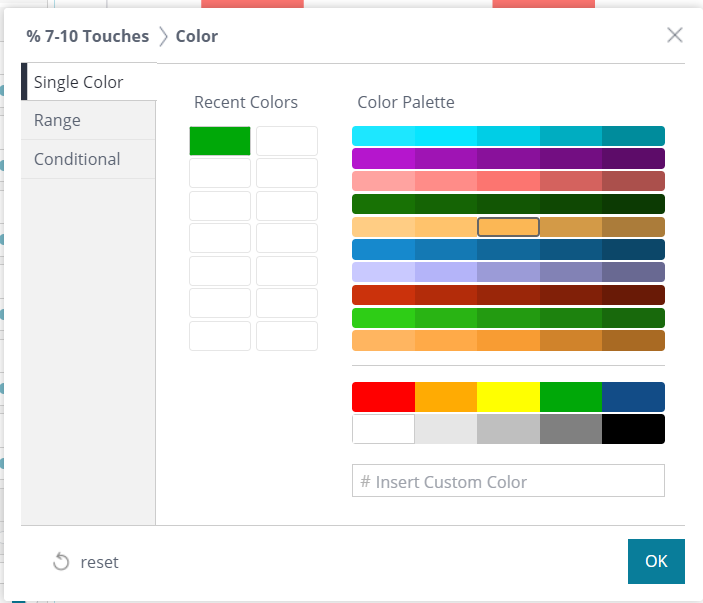Choose the yellow basic color swatch
The width and height of the screenshot is (703, 603).
point(508,397)
